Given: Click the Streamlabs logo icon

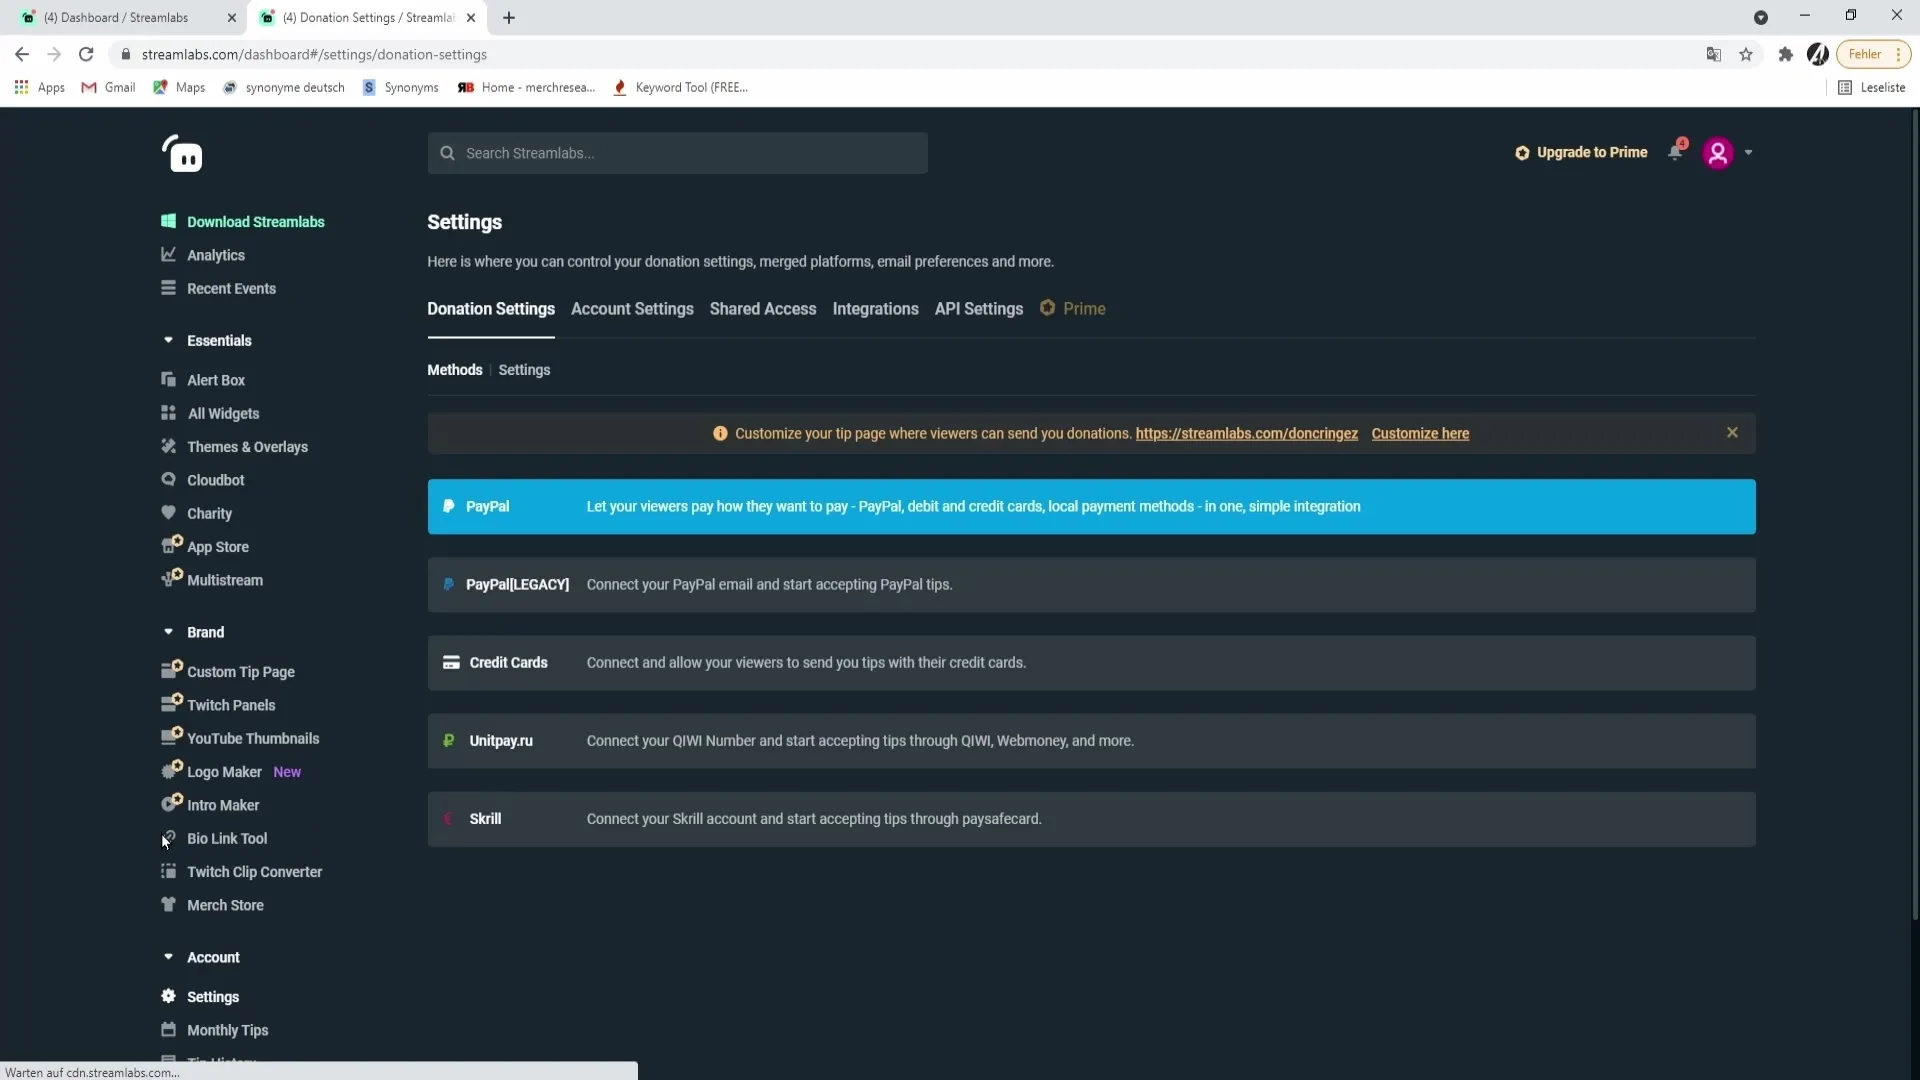Looking at the screenshot, I should [x=182, y=153].
